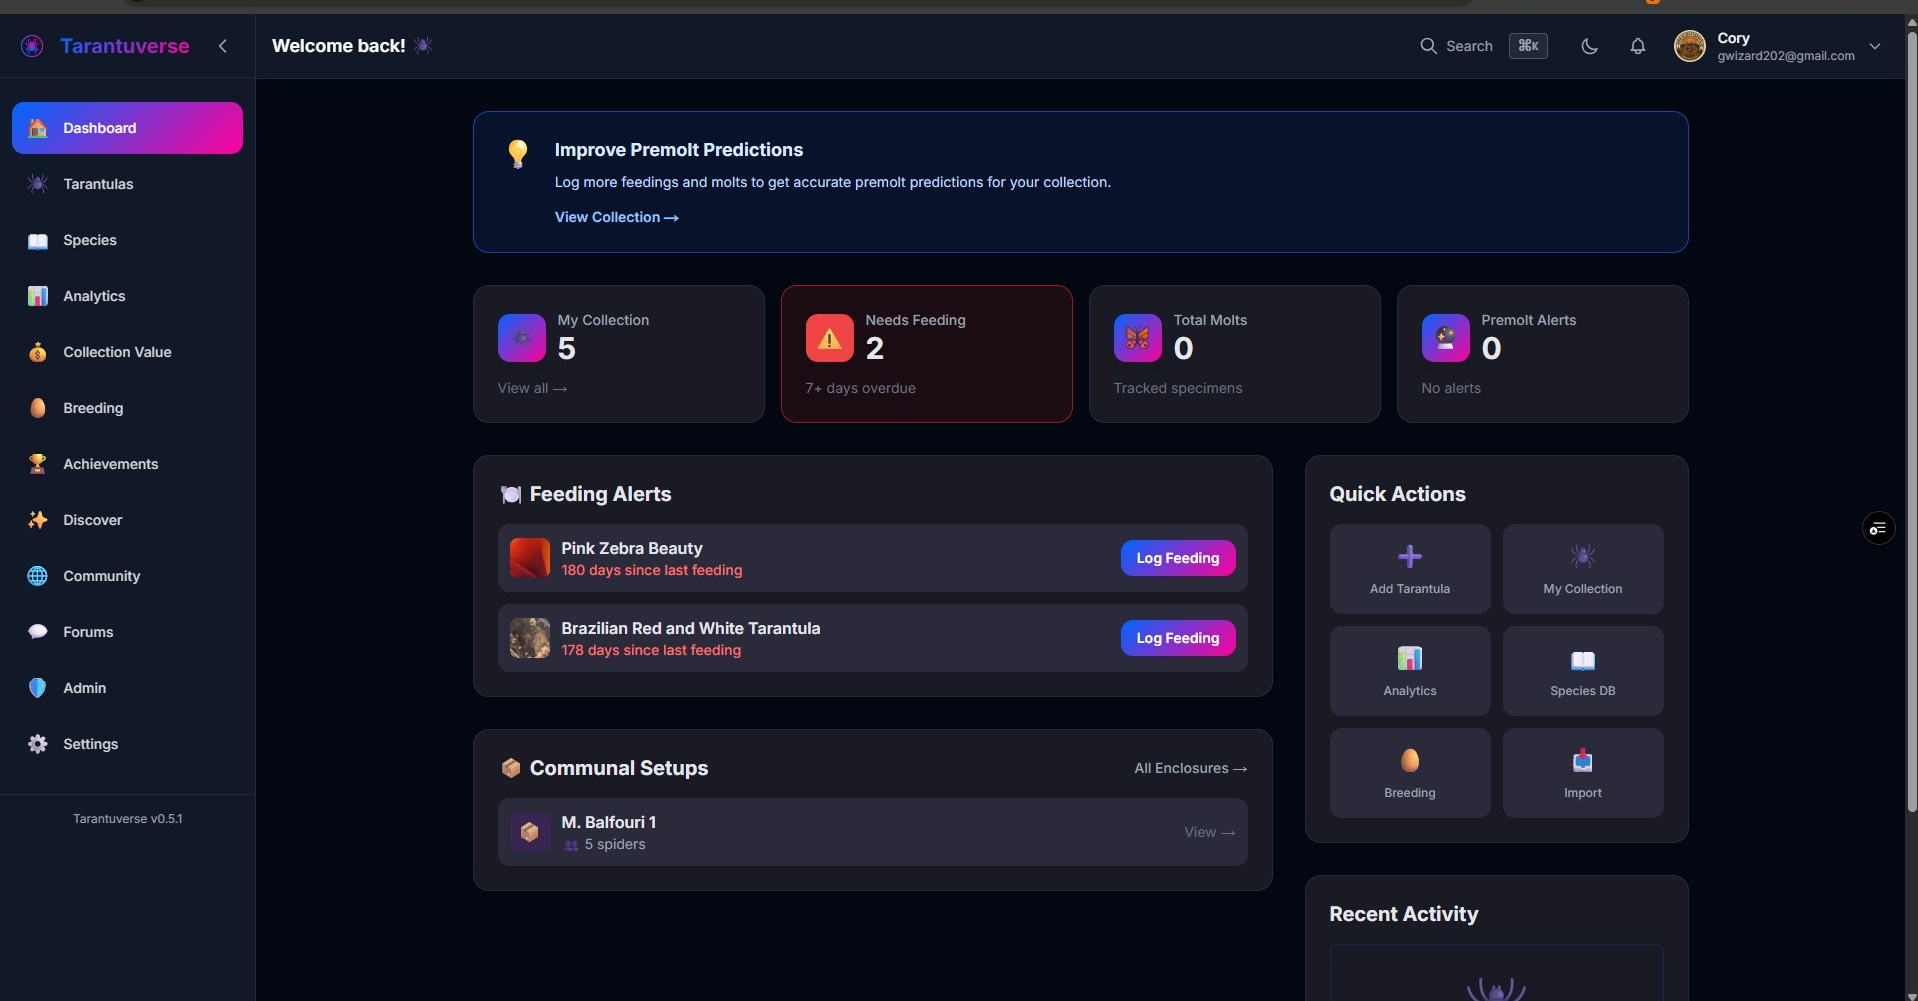The height and width of the screenshot is (1001, 1918).
Task: Click the Collection Value money bag icon
Action: [x=38, y=352]
